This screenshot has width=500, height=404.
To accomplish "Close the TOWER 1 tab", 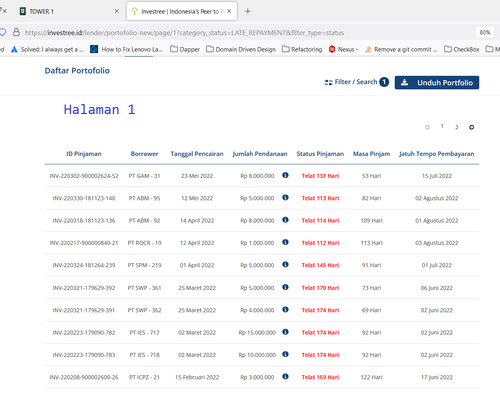I will coord(117,11).
